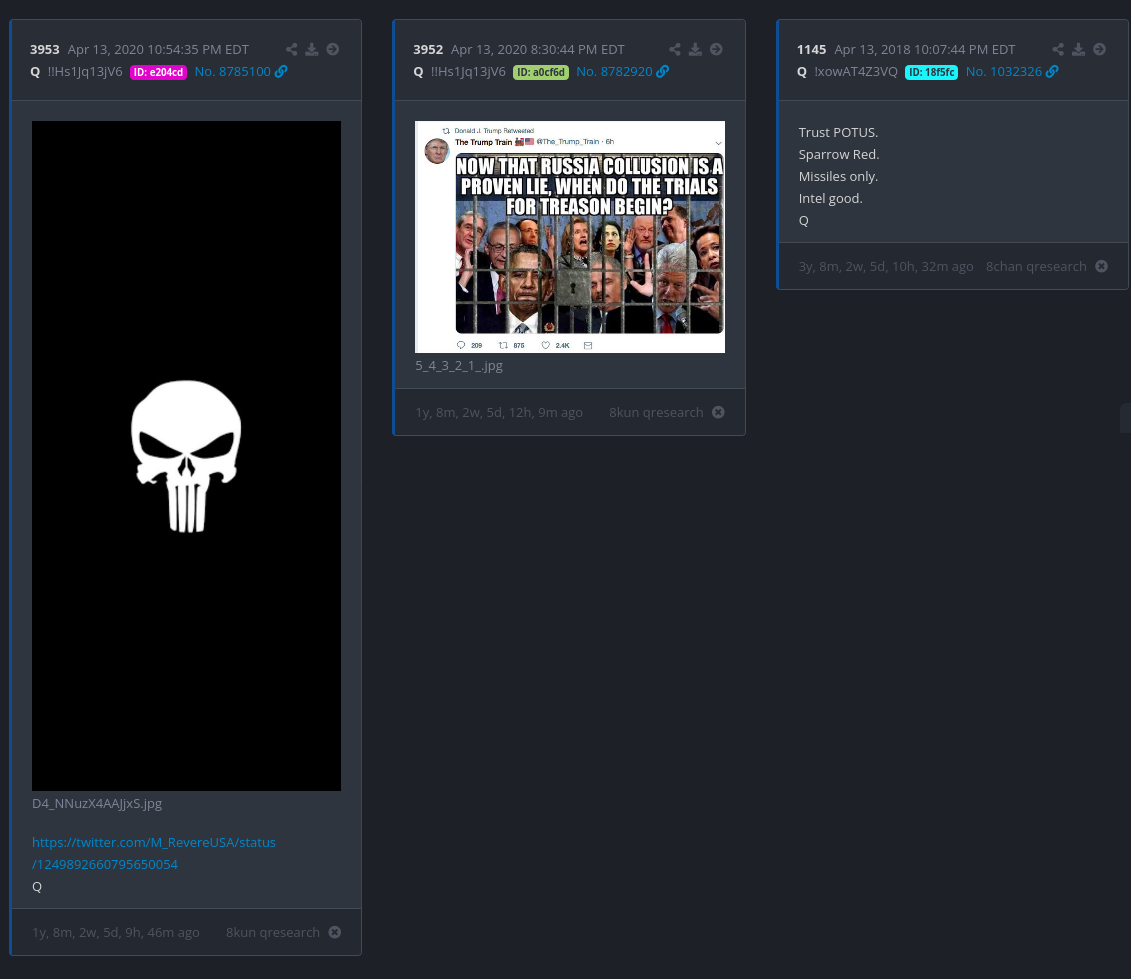Click the 8kun qresearch label on post 3952
This screenshot has height=979, width=1131.
point(656,412)
